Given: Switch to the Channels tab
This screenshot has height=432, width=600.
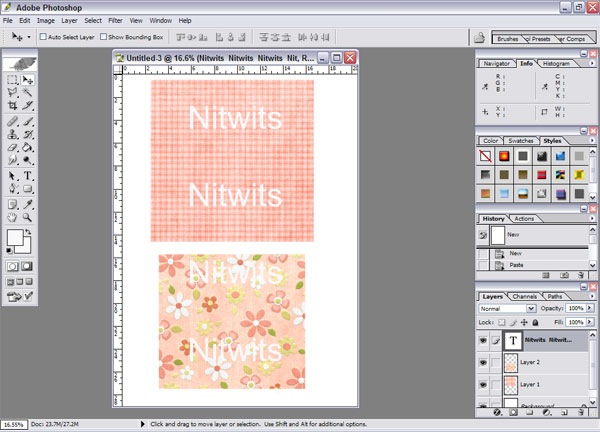Looking at the screenshot, I should click(x=524, y=296).
